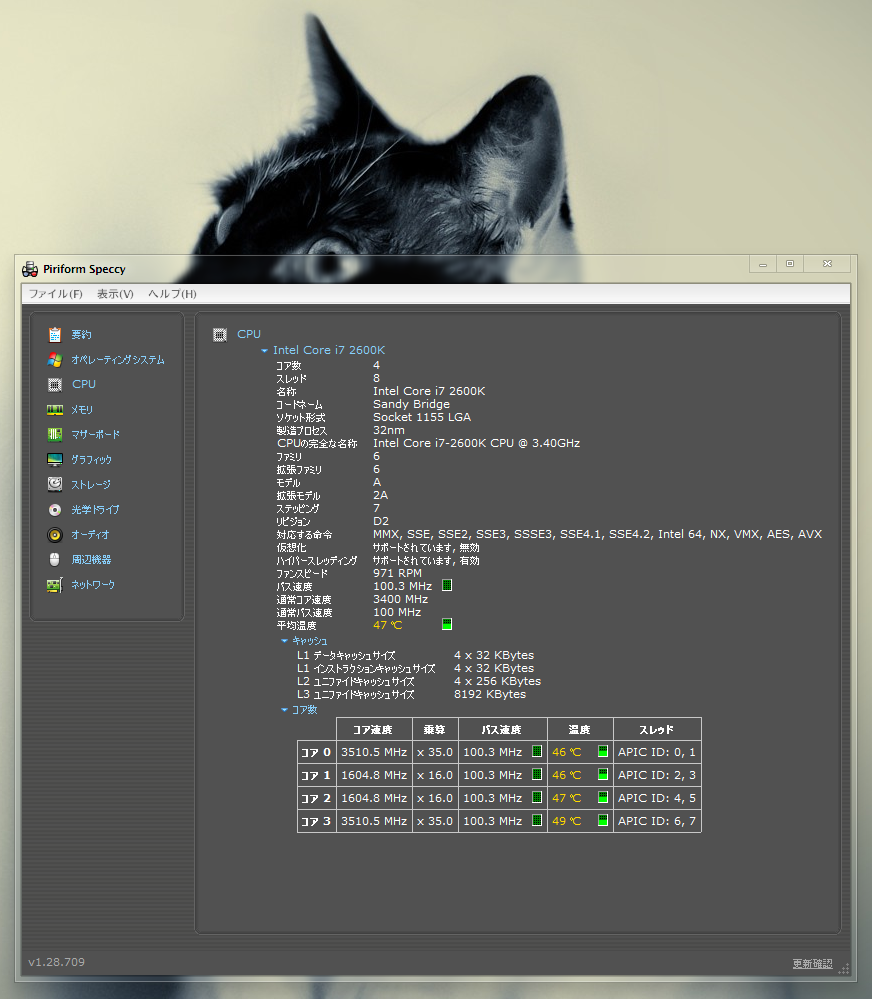
Task: Click the Memory (メモリ) RAM icon
Action: click(x=55, y=410)
